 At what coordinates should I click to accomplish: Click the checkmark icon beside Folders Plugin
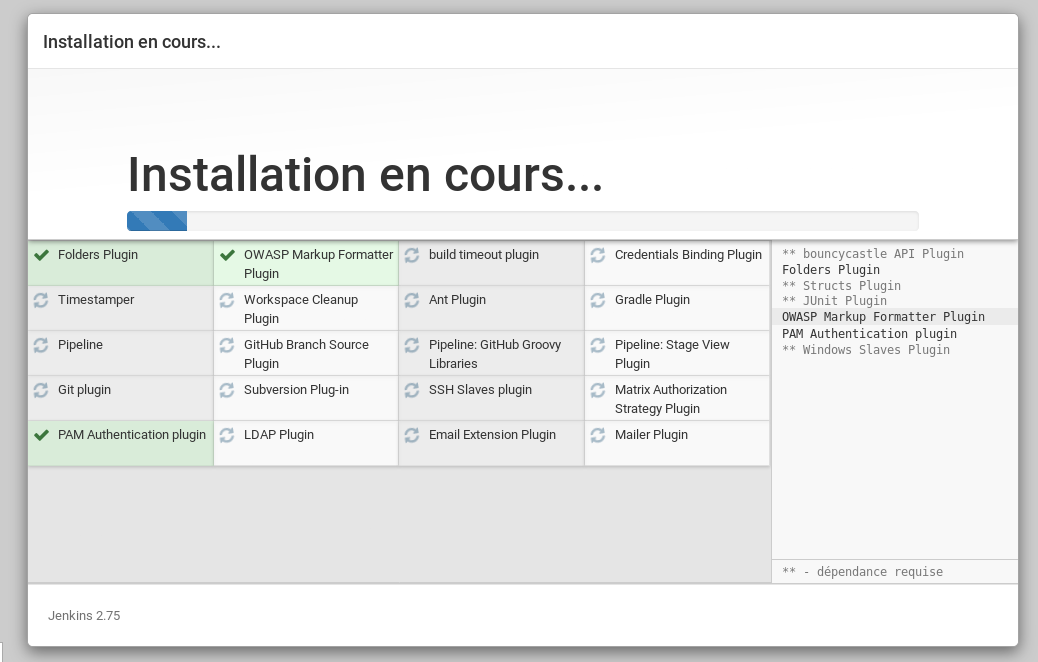tap(41, 255)
